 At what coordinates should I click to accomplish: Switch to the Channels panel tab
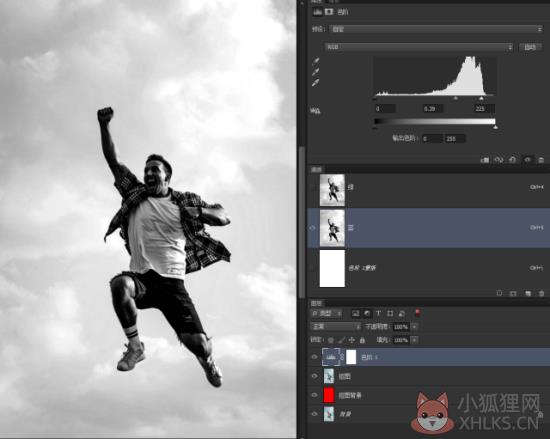[316, 170]
